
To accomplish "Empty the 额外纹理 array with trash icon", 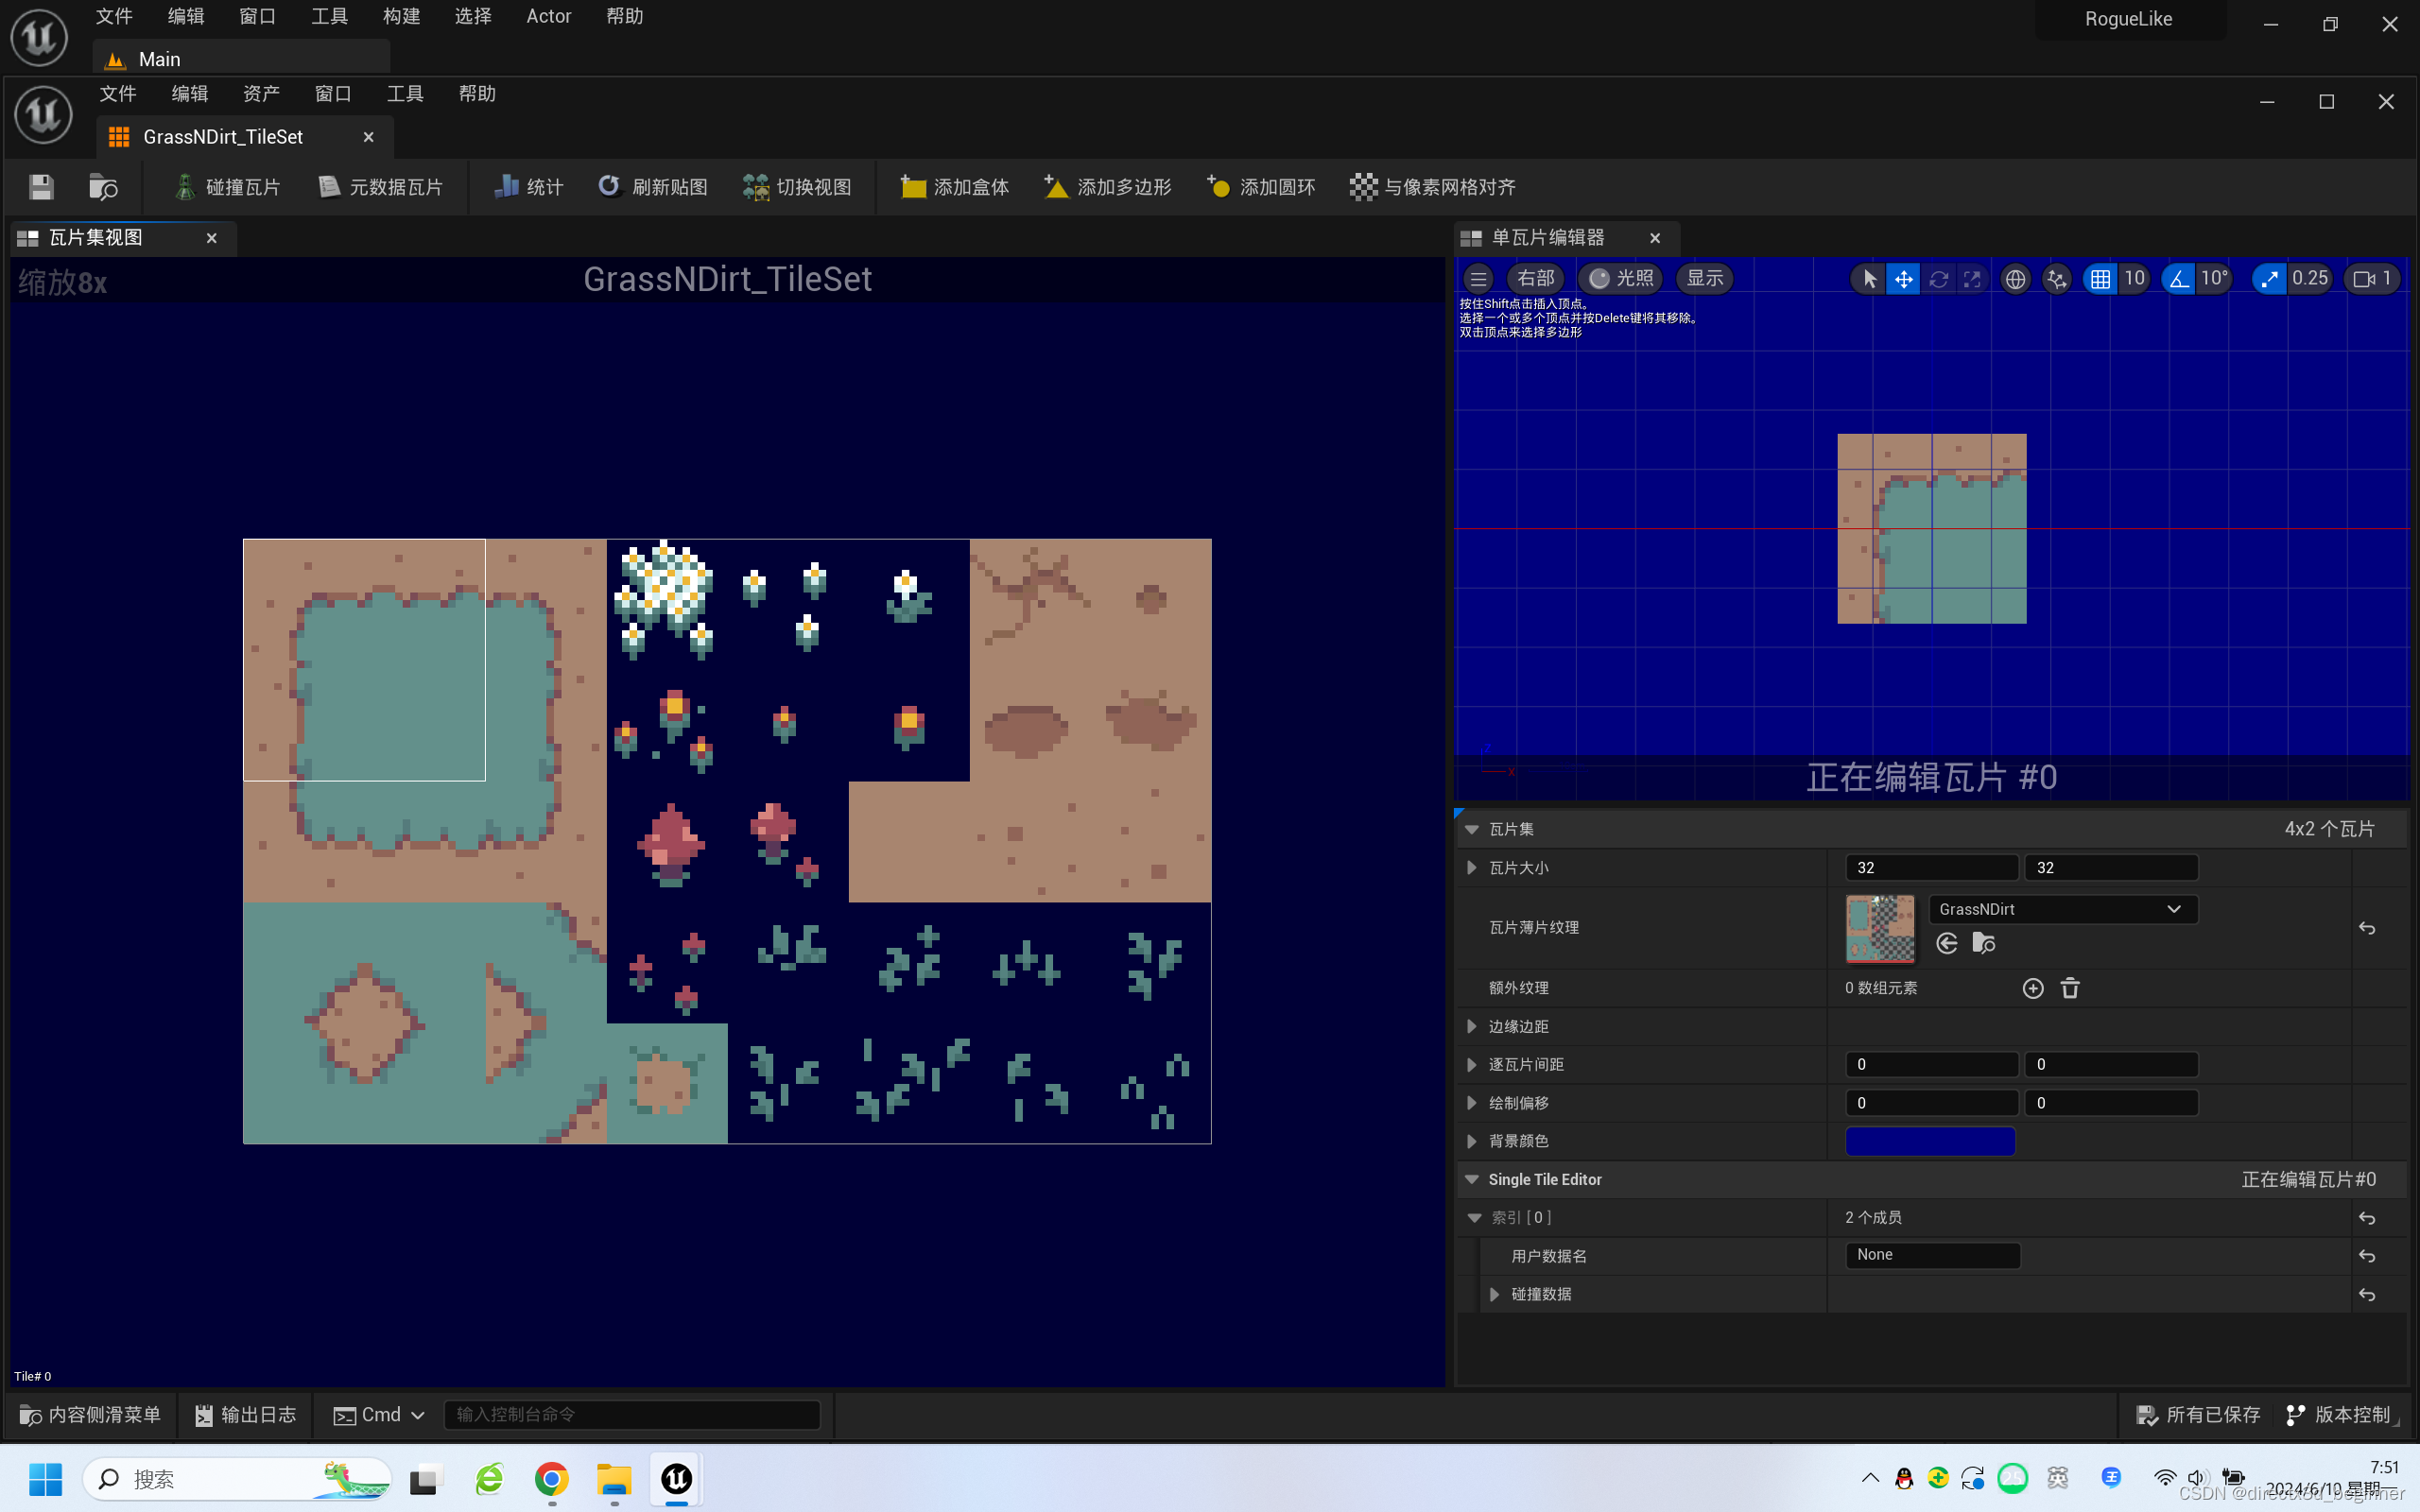I will tap(2070, 988).
